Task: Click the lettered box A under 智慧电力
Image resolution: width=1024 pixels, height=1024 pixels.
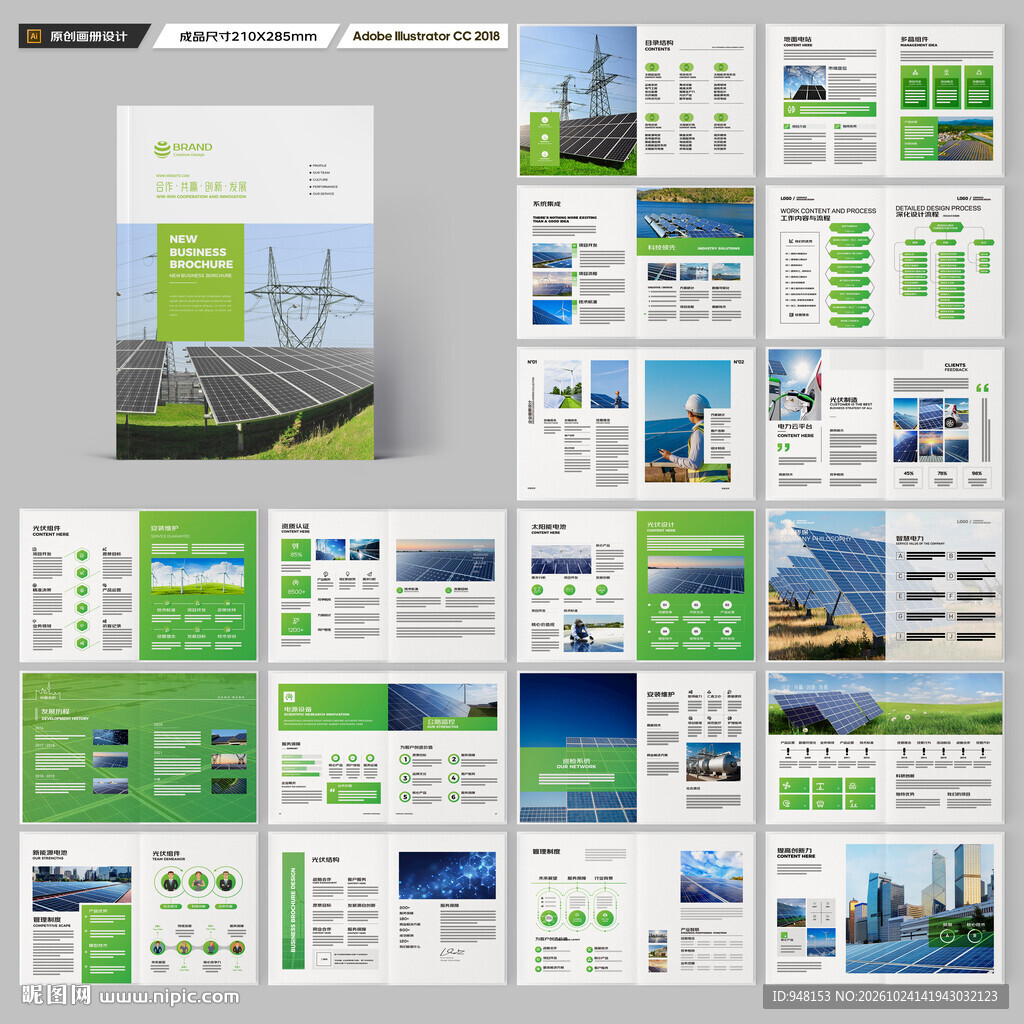Action: coord(901,556)
